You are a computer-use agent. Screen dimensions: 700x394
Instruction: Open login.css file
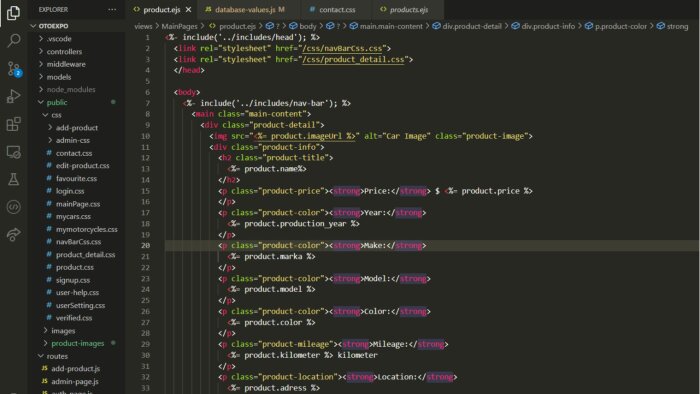tap(70, 191)
